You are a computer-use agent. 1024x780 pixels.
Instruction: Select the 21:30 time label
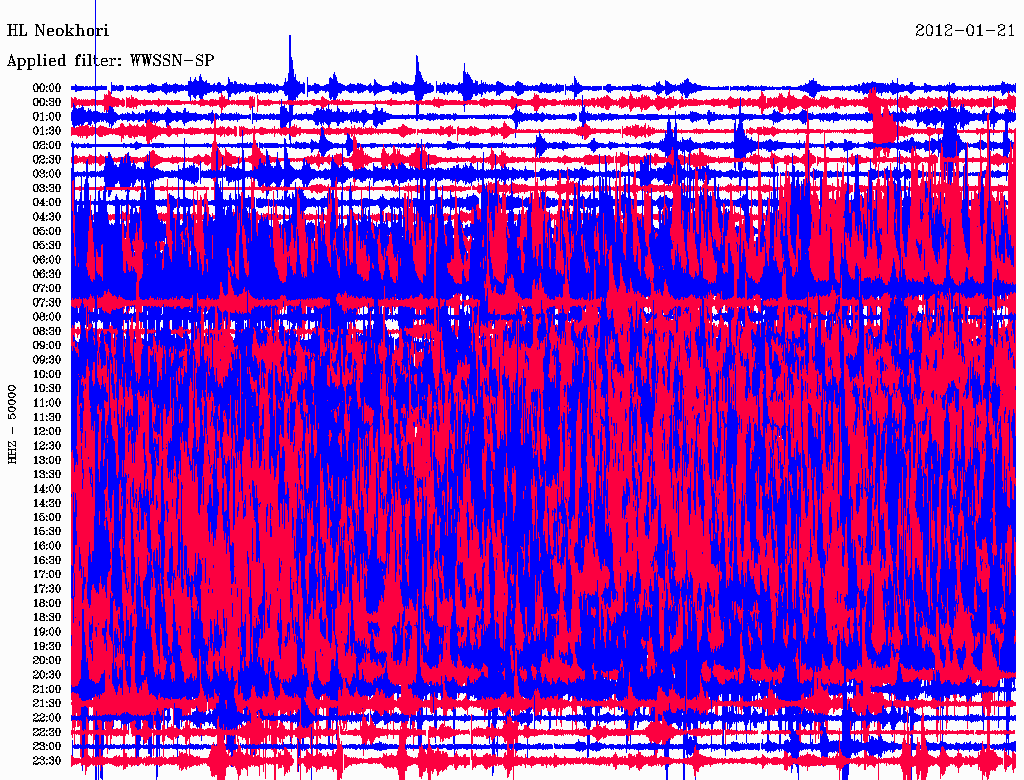[x=47, y=704]
